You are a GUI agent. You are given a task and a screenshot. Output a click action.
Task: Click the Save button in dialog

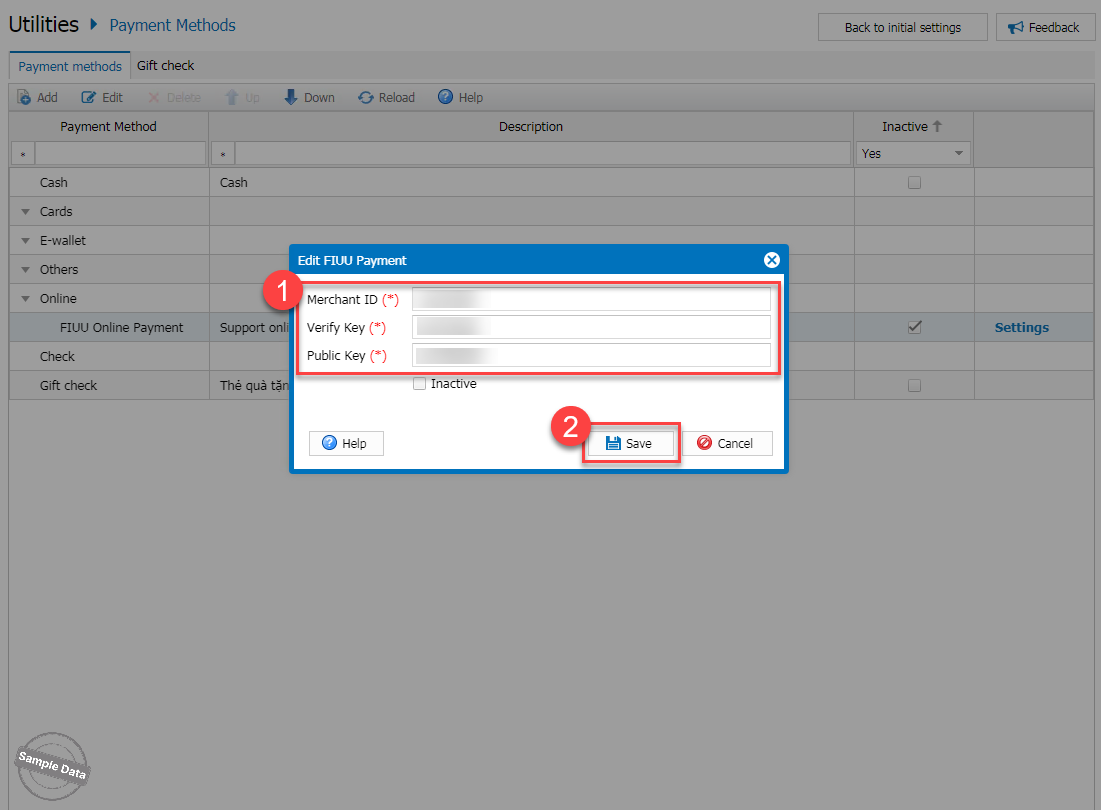tap(630, 443)
